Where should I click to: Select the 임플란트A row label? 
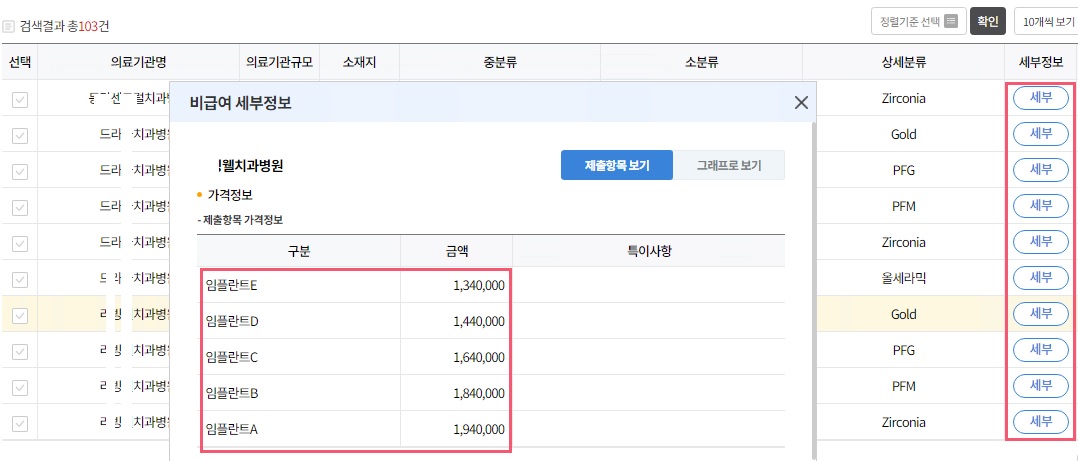click(x=232, y=429)
